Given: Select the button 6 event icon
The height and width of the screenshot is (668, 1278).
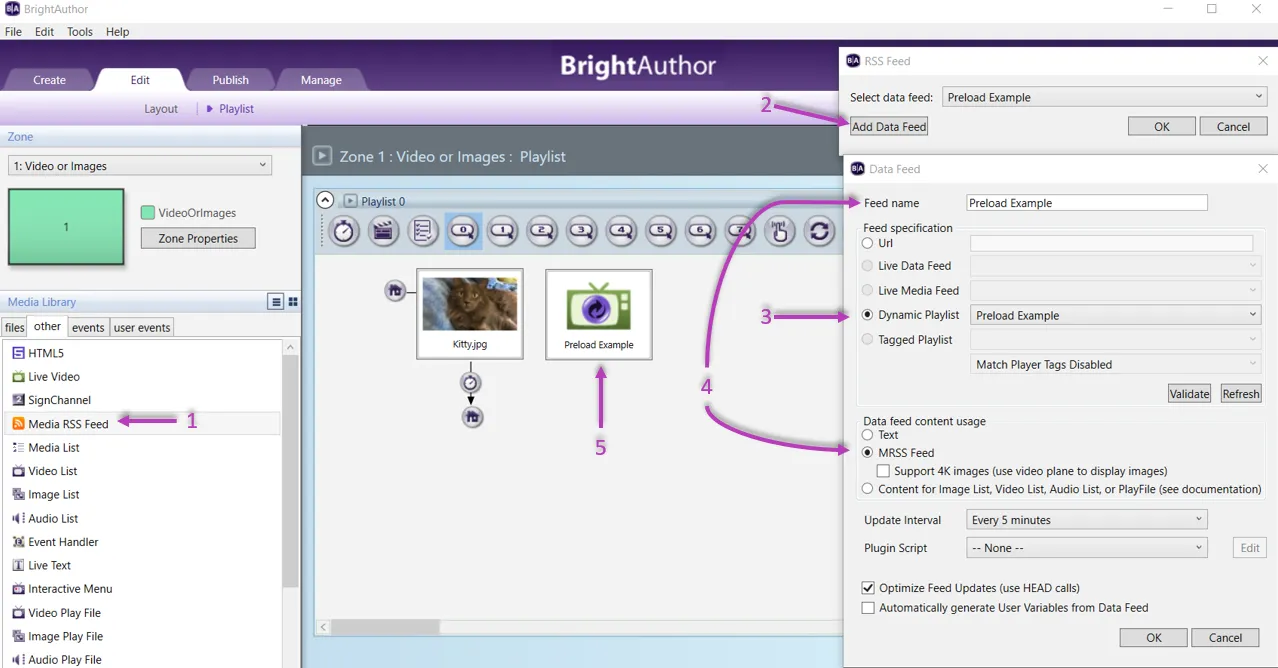Looking at the screenshot, I should pos(700,231).
